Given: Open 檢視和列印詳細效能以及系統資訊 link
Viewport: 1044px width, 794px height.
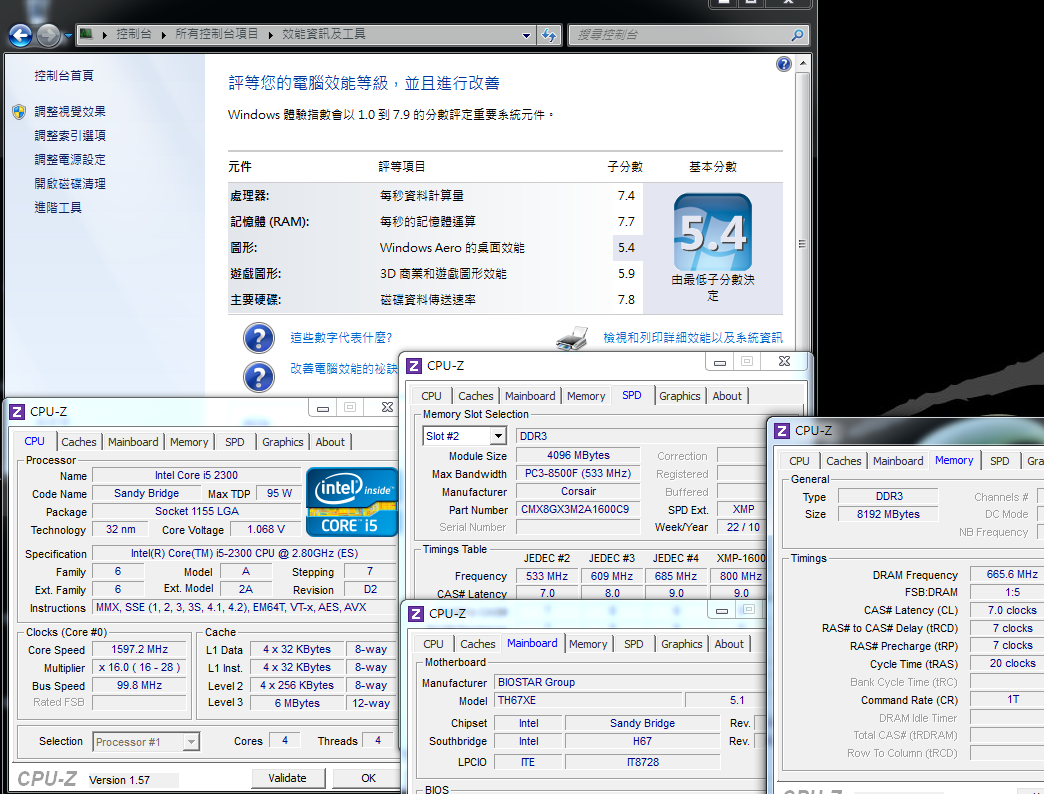Looking at the screenshot, I should pyautogui.click(x=693, y=338).
